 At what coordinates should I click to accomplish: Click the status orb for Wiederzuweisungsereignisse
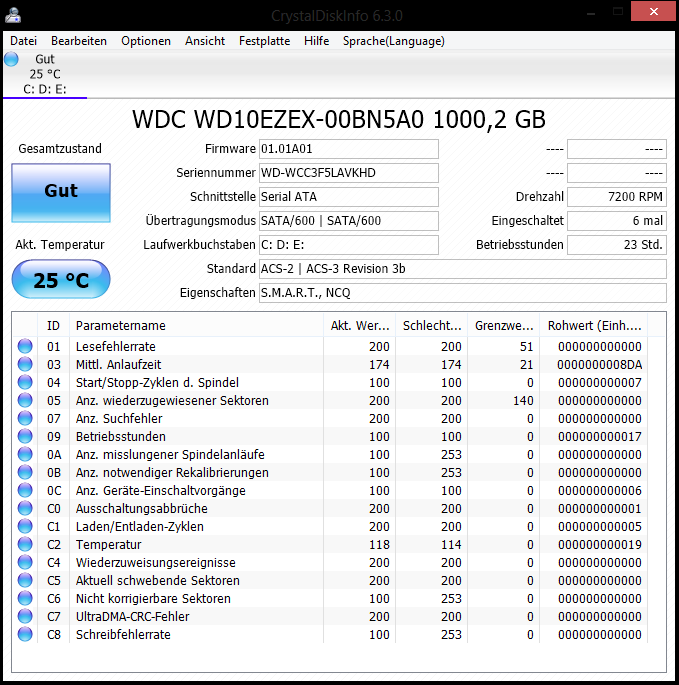pos(25,562)
